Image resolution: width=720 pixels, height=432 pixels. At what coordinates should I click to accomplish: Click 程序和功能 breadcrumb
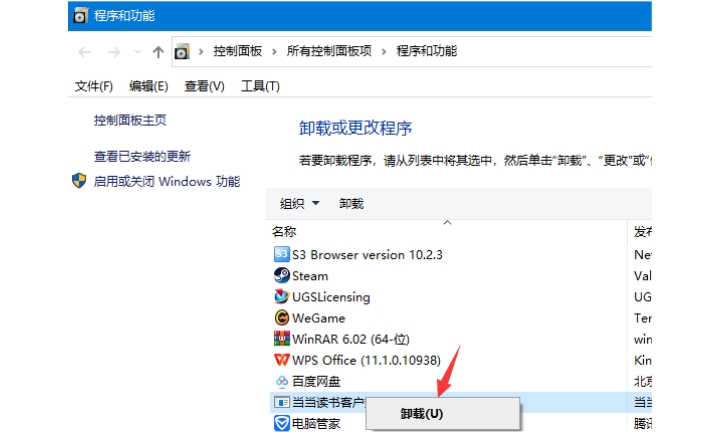pos(427,51)
